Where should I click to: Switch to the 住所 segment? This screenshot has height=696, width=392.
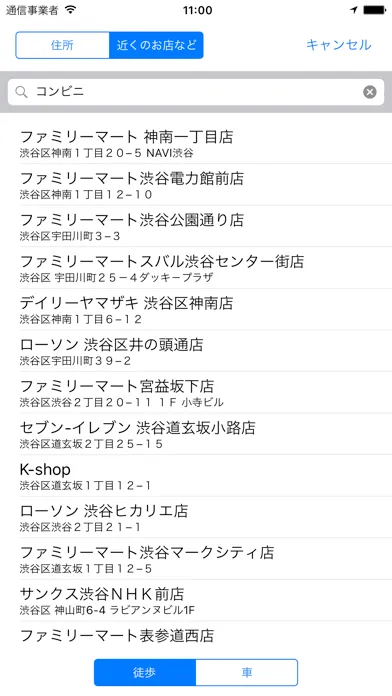[63, 45]
